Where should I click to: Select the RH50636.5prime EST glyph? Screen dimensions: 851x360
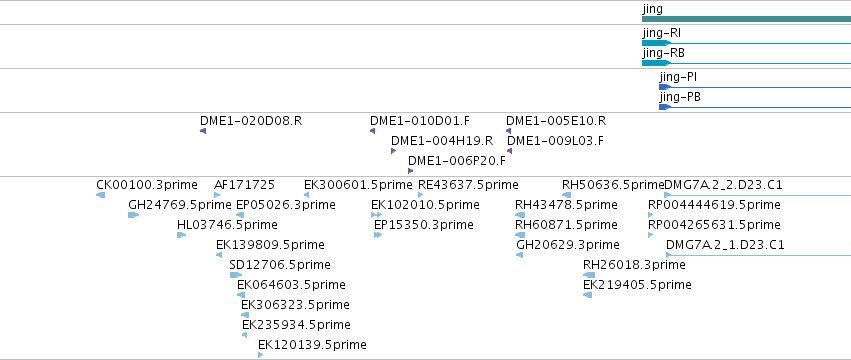(566, 195)
